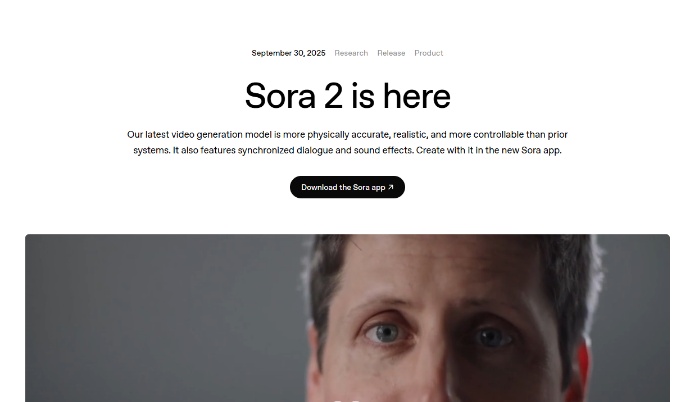
Task: Click the man's shadowed eye in video
Action: (492, 336)
